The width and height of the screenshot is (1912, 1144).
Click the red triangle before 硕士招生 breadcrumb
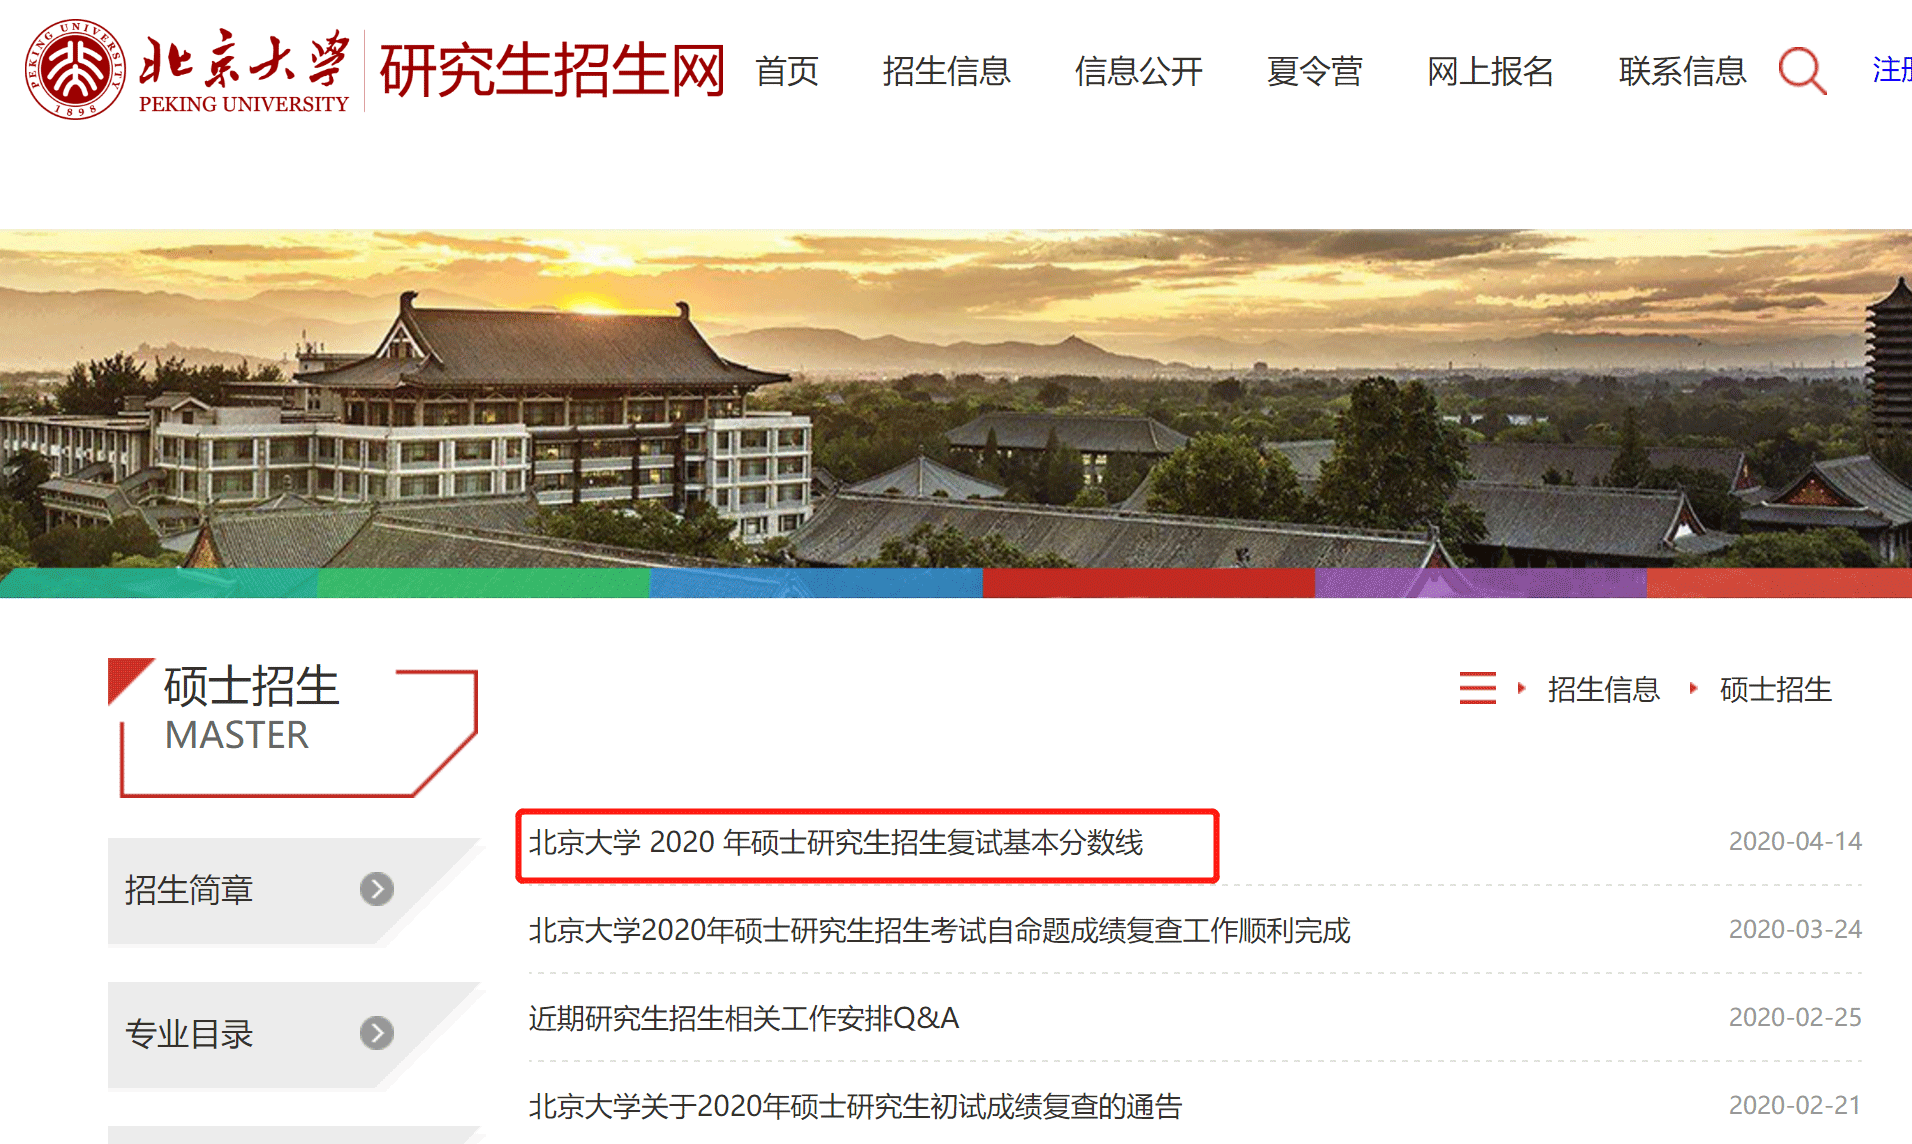coord(1693,688)
